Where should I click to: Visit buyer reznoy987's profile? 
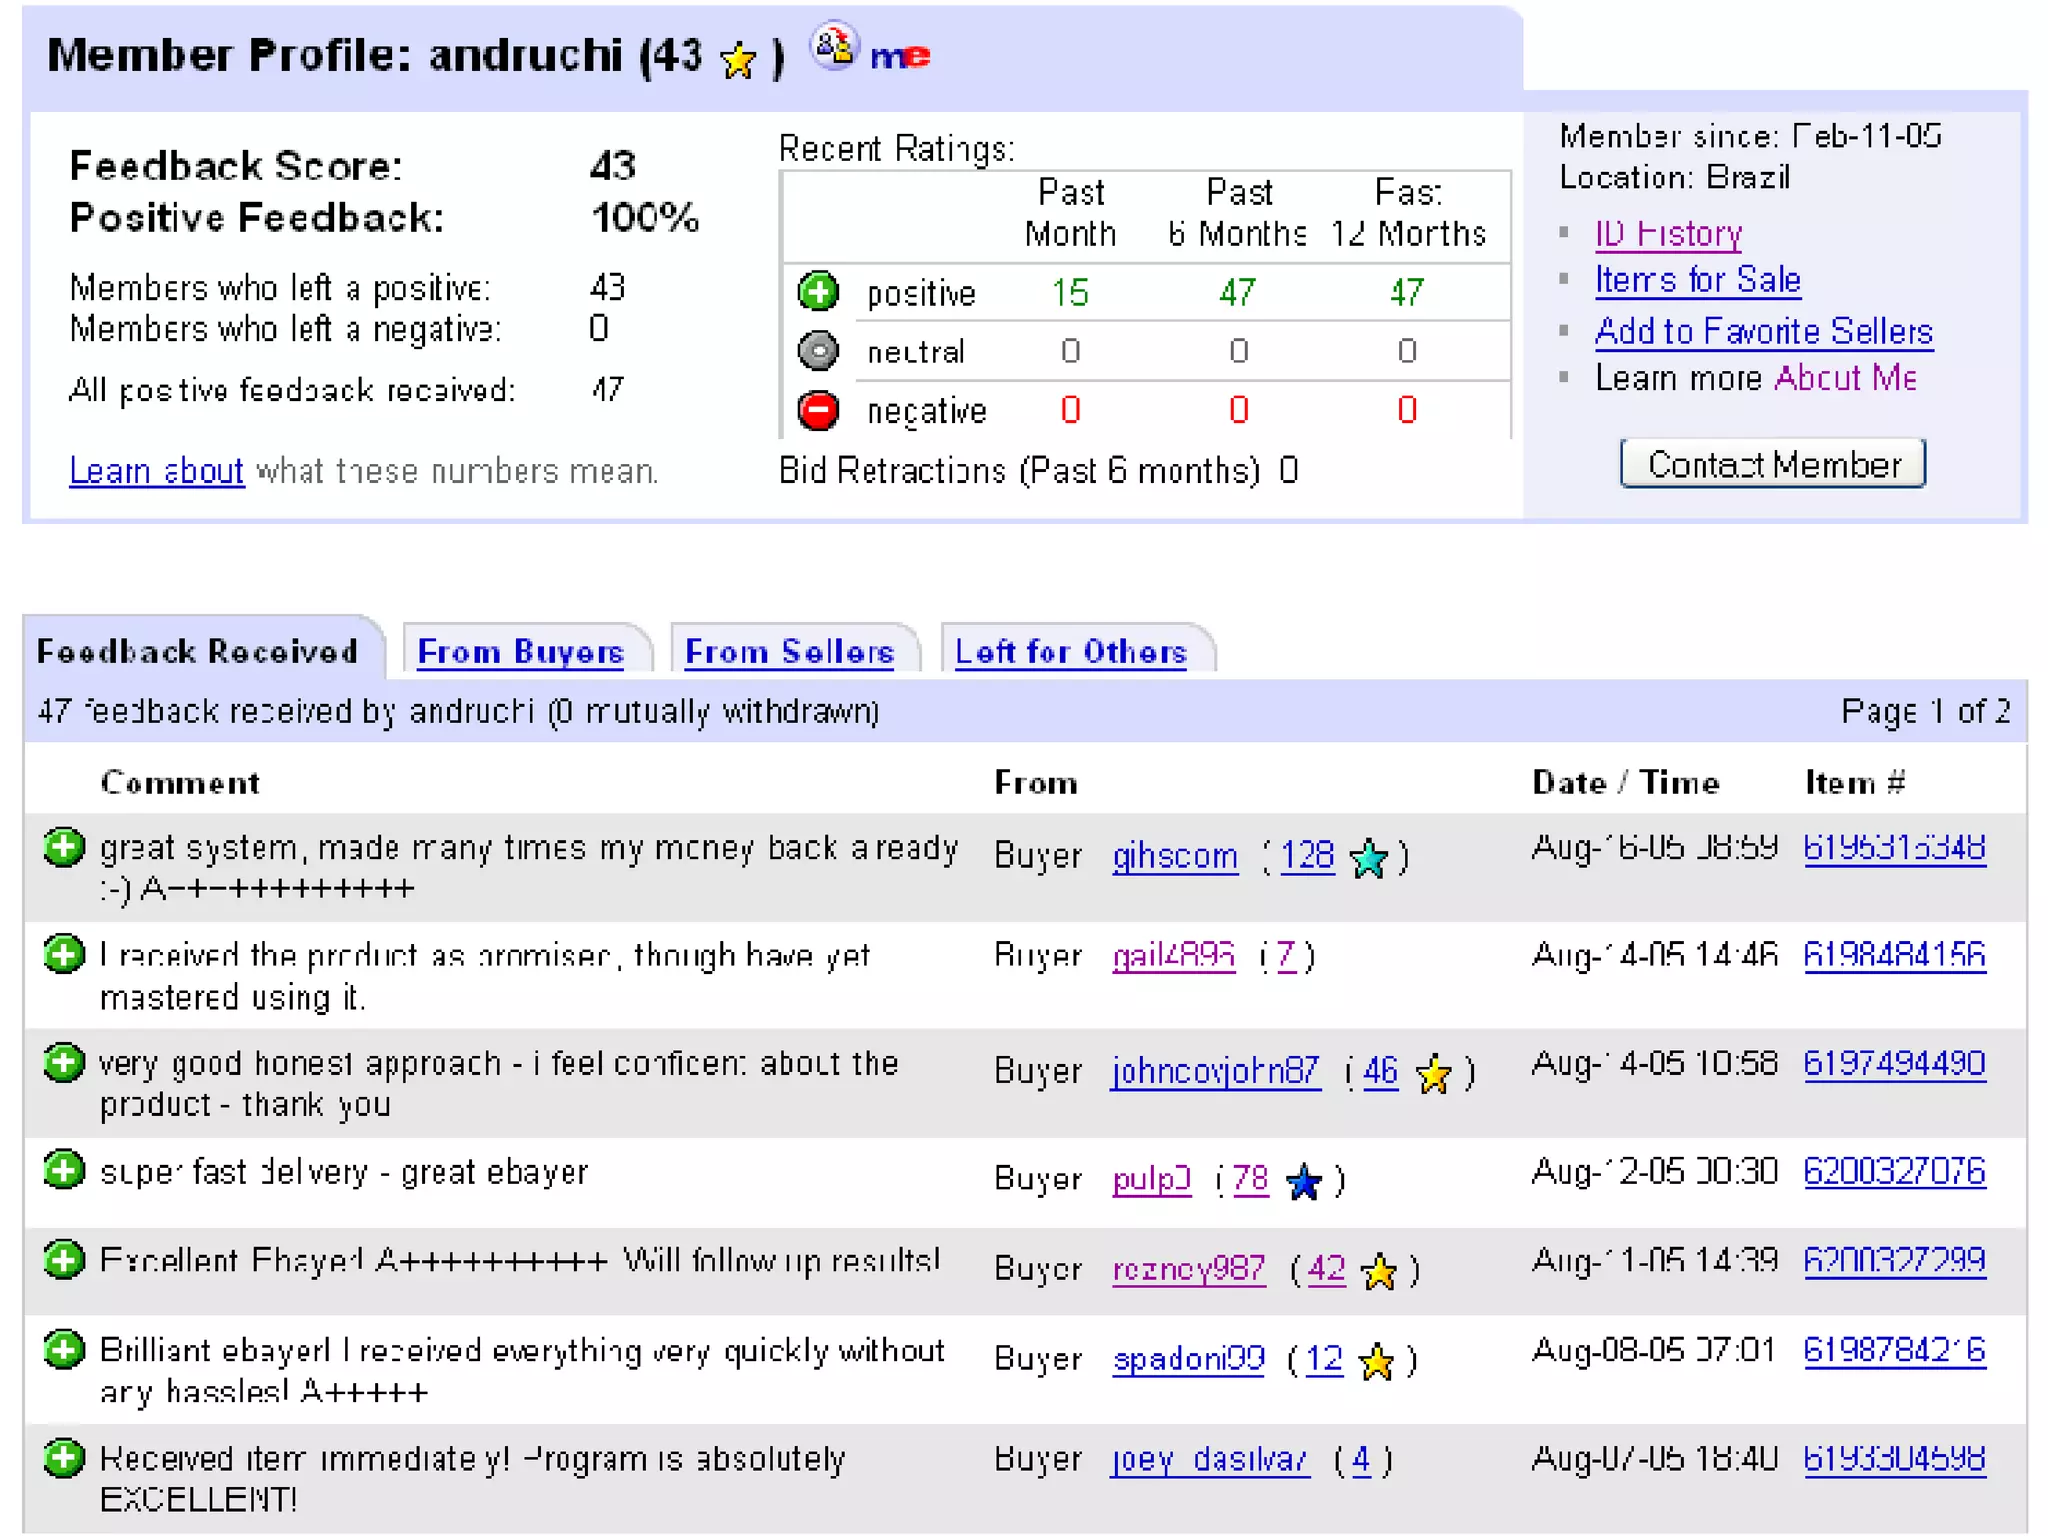click(x=1189, y=1269)
